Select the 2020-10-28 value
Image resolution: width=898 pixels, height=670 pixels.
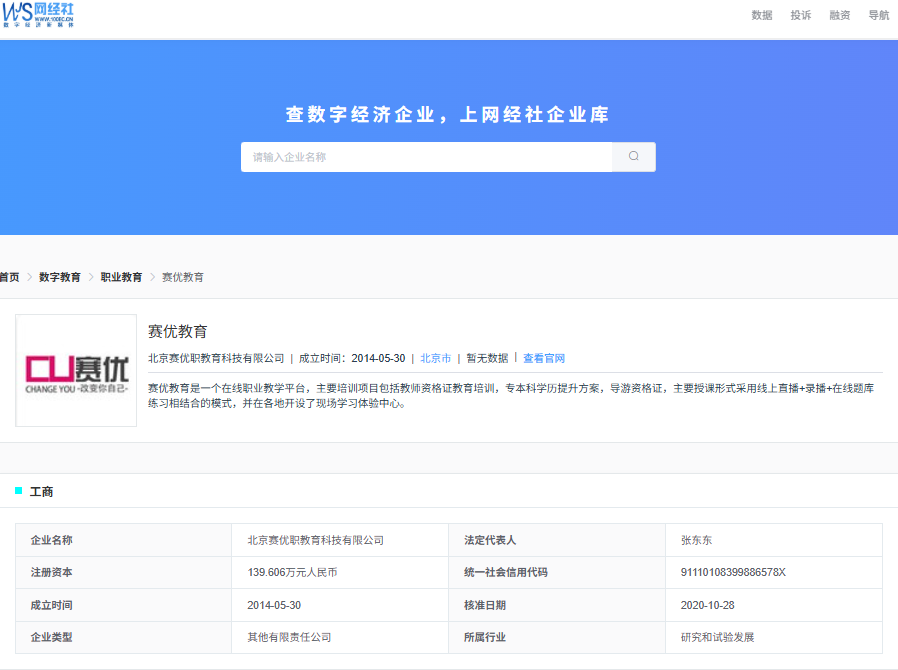[707, 605]
